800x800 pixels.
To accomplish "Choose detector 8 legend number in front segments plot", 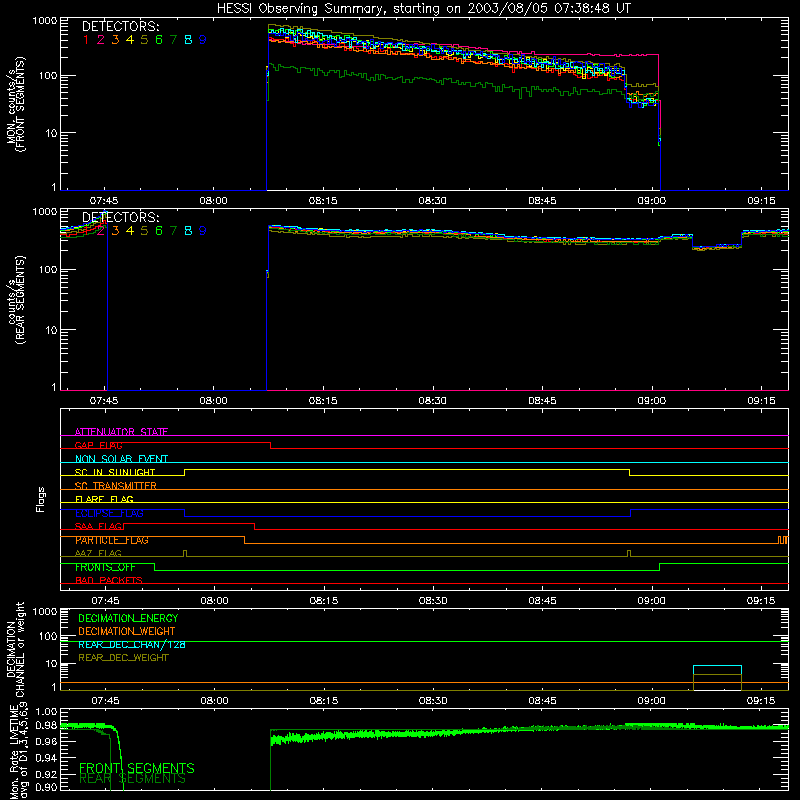I will tap(188, 40).
